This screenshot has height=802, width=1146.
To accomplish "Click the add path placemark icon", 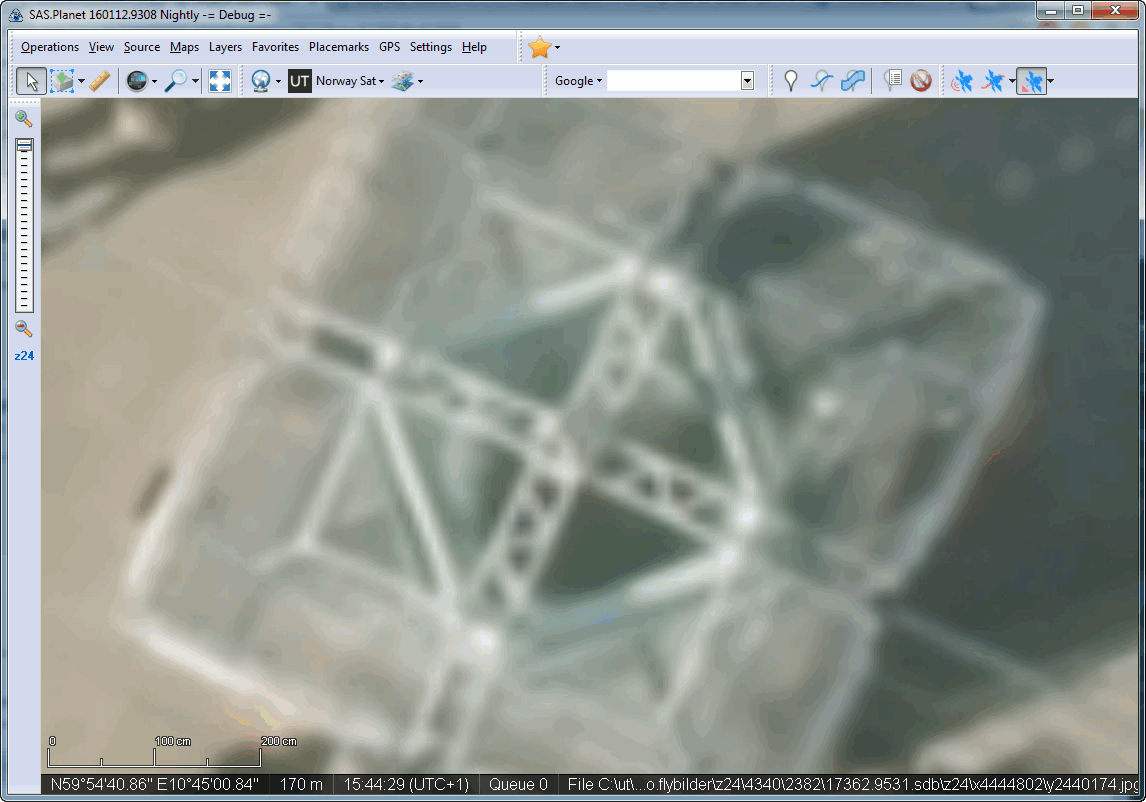I will pos(822,81).
